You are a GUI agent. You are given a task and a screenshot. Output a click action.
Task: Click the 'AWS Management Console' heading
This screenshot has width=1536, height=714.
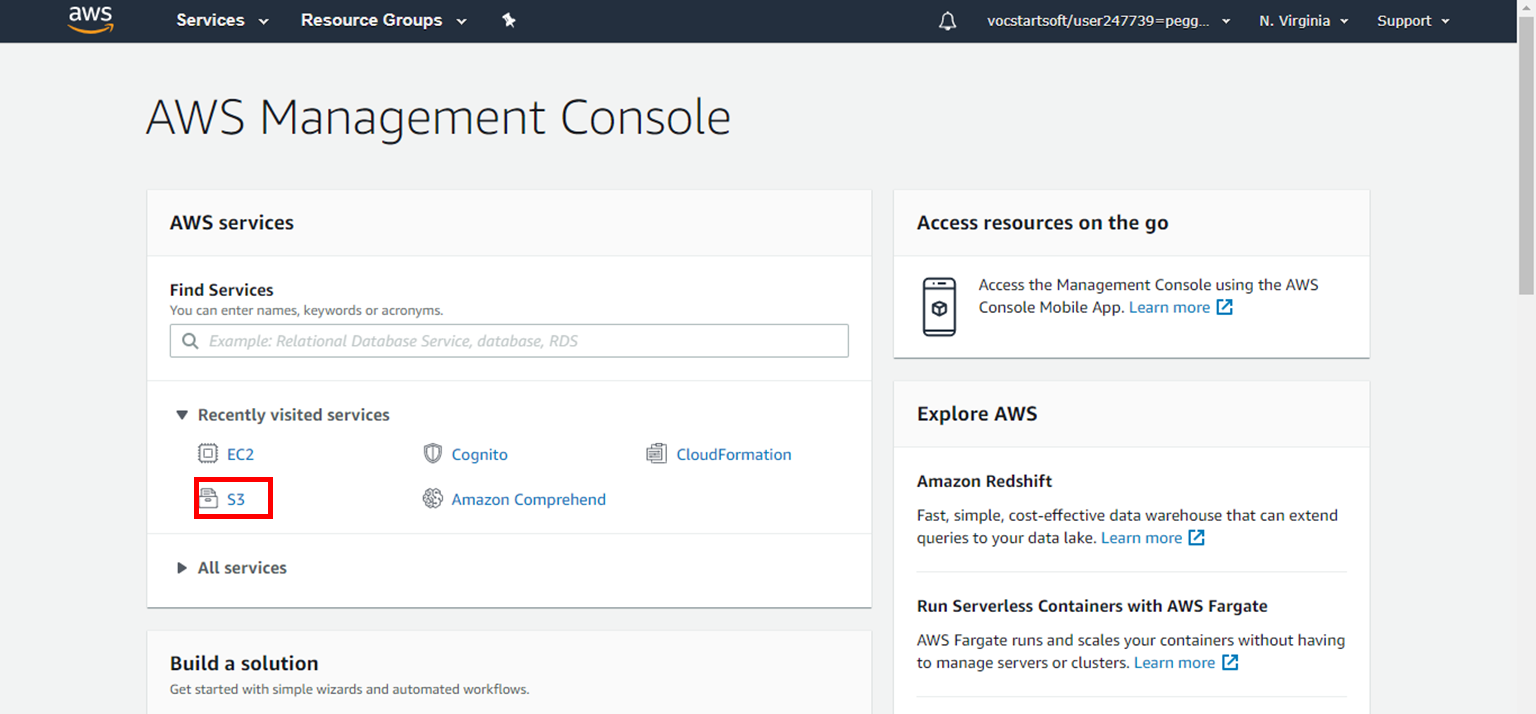(438, 118)
